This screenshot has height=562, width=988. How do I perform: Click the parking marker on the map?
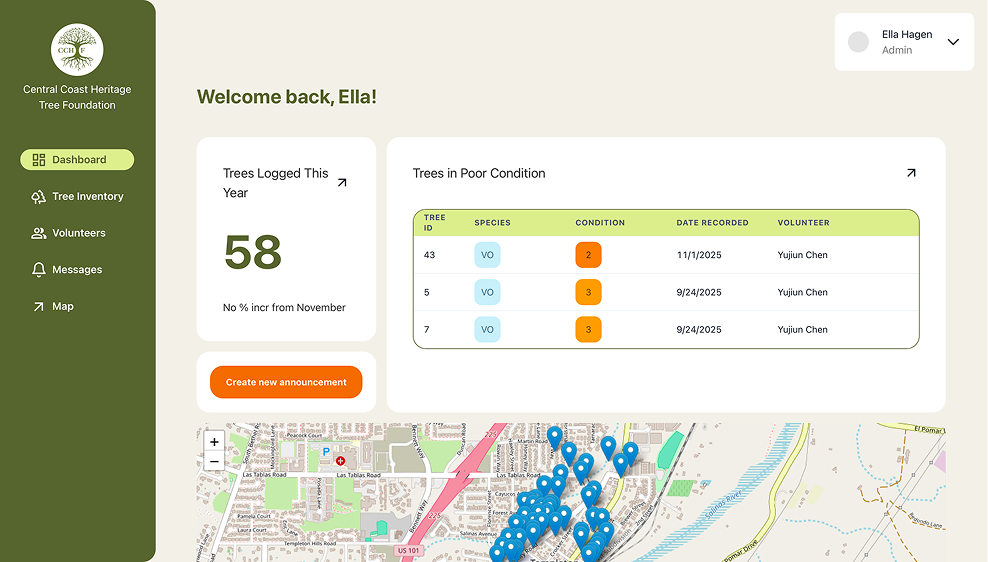pos(325,452)
